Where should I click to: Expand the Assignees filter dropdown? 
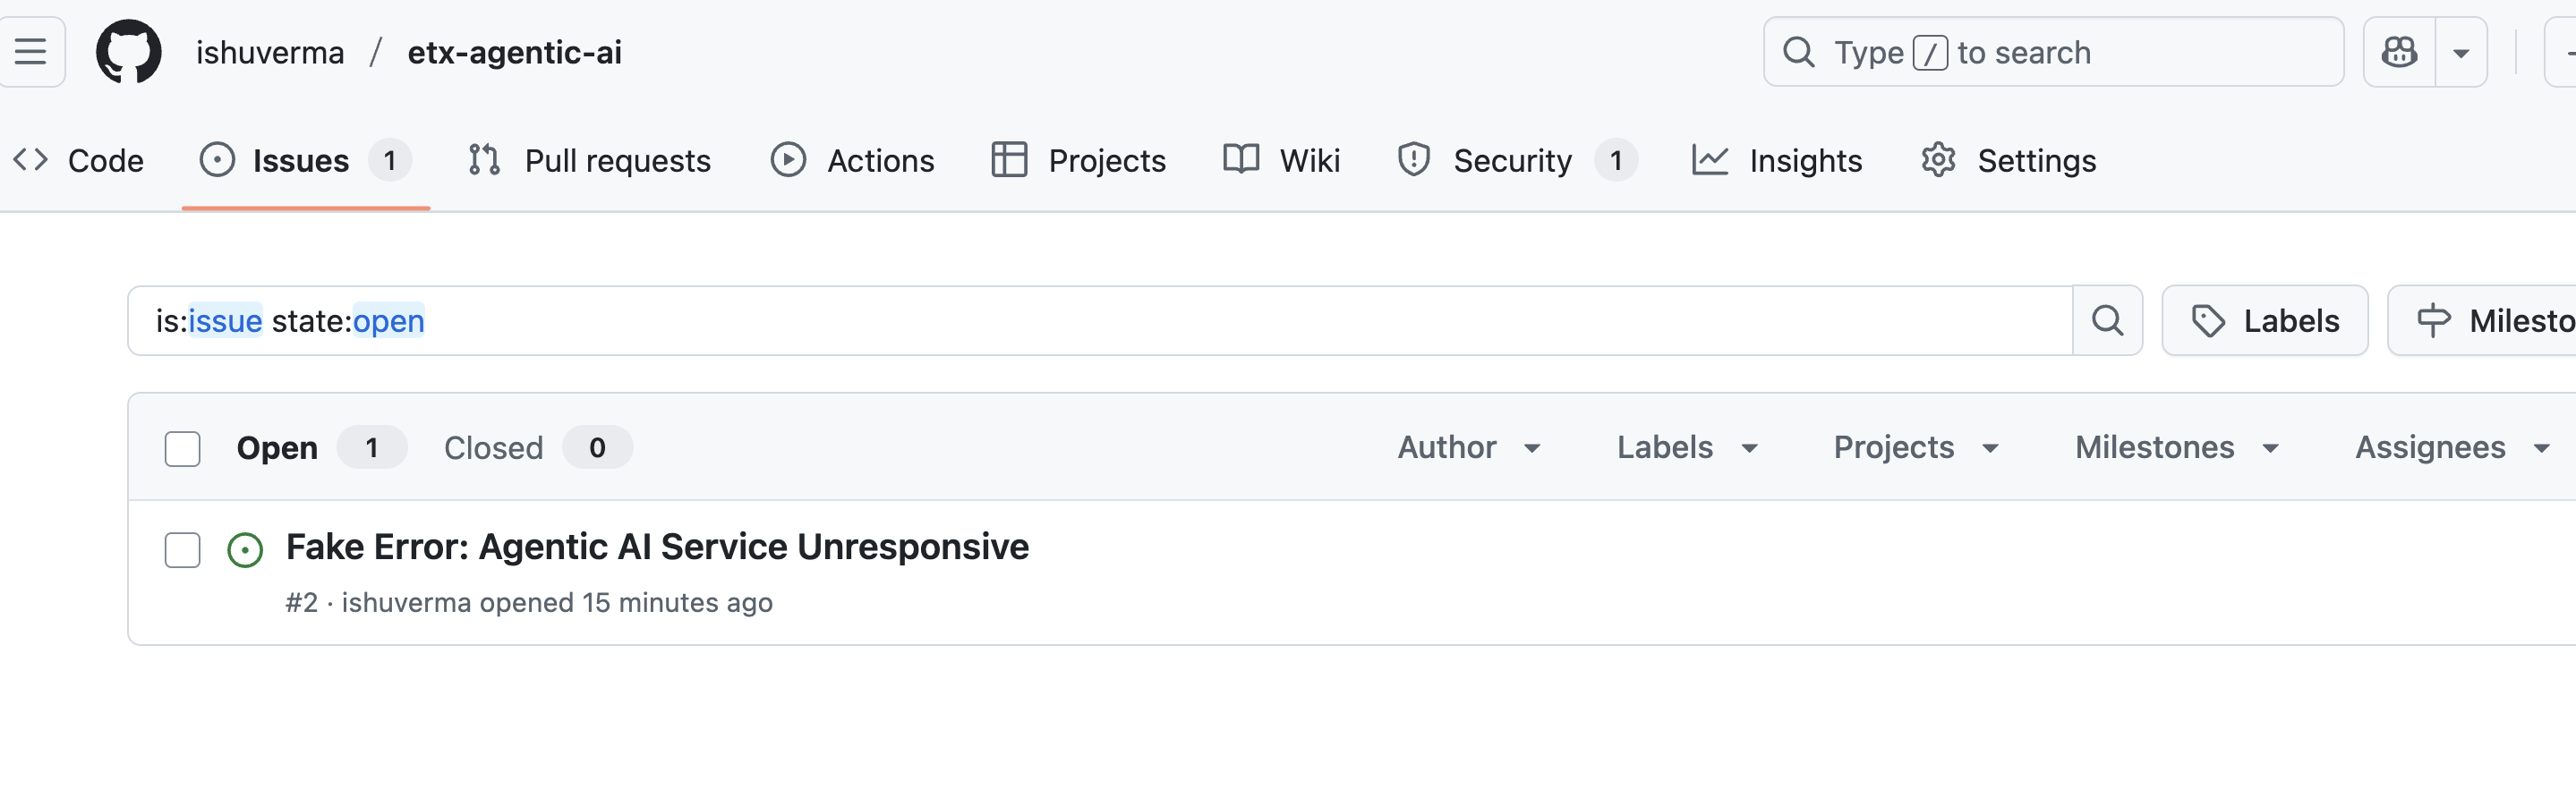tap(2450, 447)
